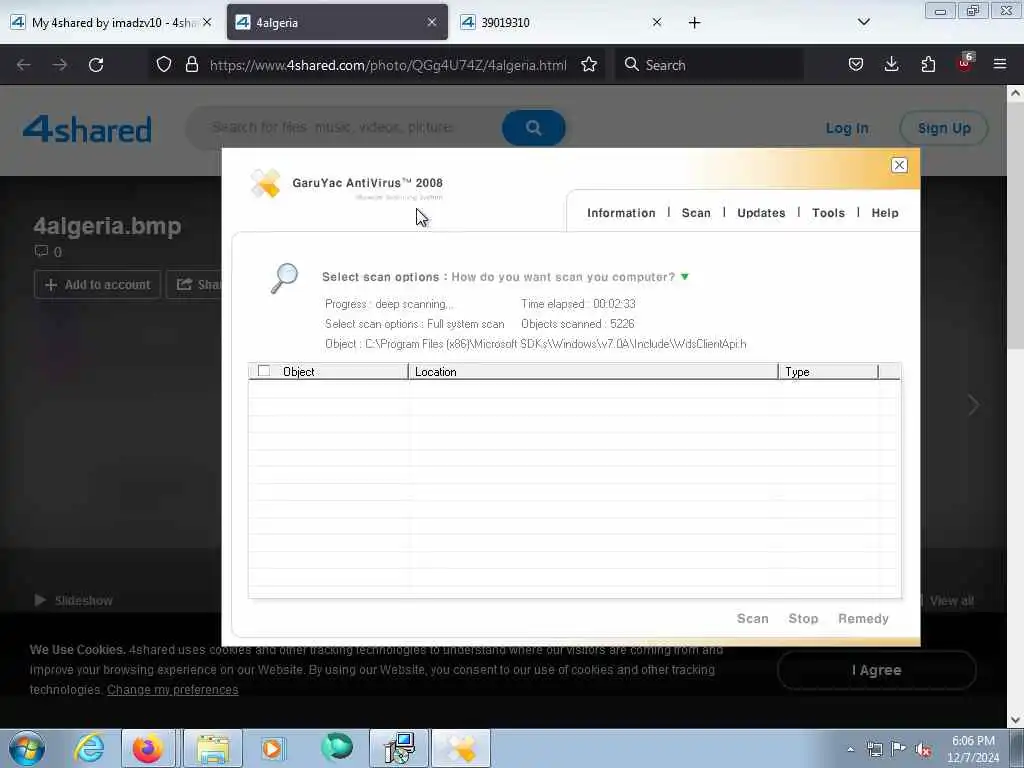
Task: Open the list all tabs dropdown
Action: pos(863,22)
